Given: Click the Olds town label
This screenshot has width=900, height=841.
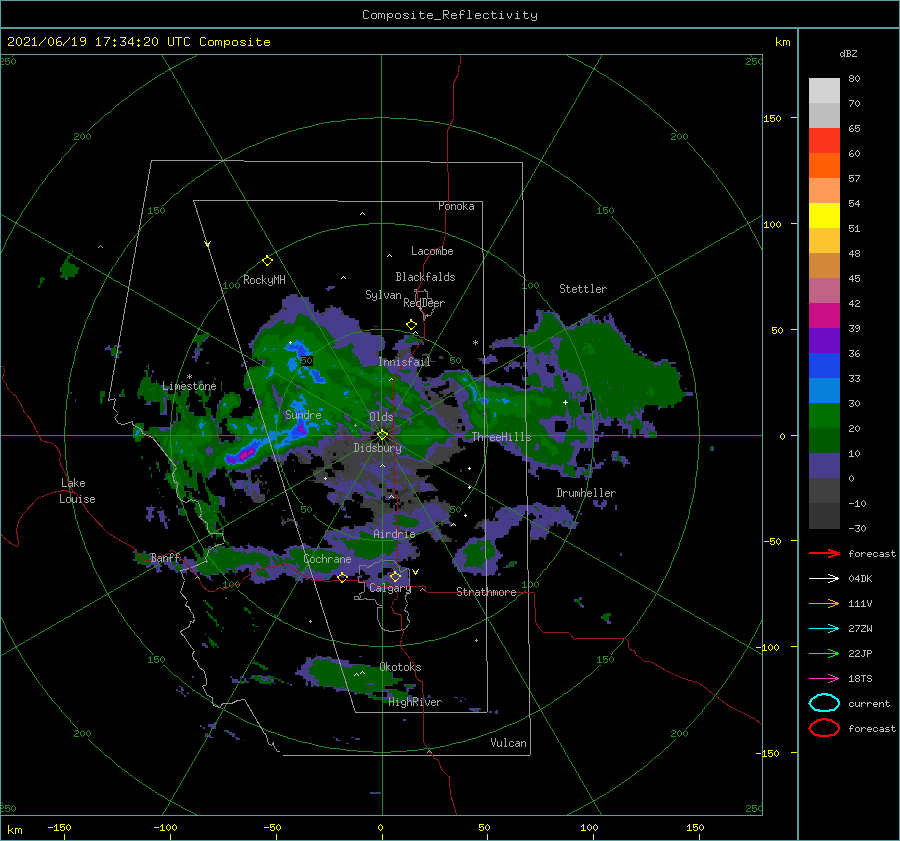Looking at the screenshot, I should pos(381,417).
